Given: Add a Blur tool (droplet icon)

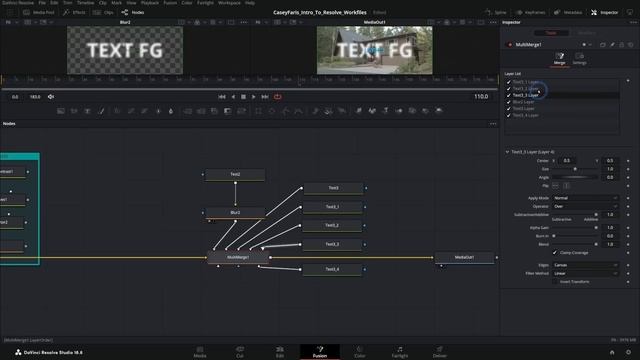Looking at the screenshot, I should 171,111.
